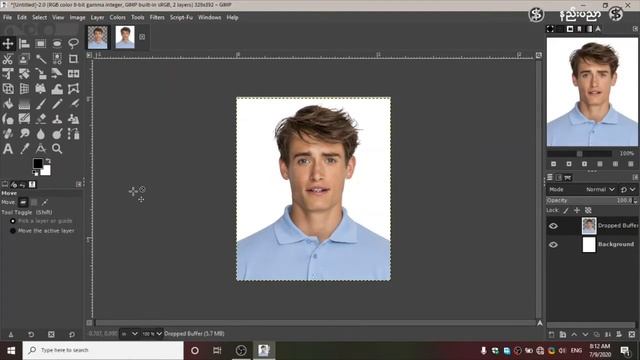The image size is (640, 360).
Task: Select the Select by Color tool
Action: point(57,59)
